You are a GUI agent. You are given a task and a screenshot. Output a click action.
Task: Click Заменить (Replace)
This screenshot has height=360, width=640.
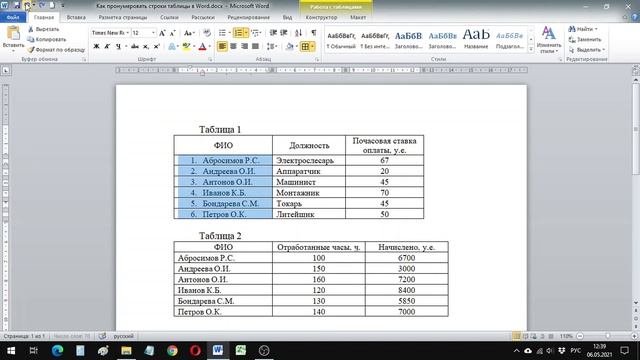tap(585, 40)
